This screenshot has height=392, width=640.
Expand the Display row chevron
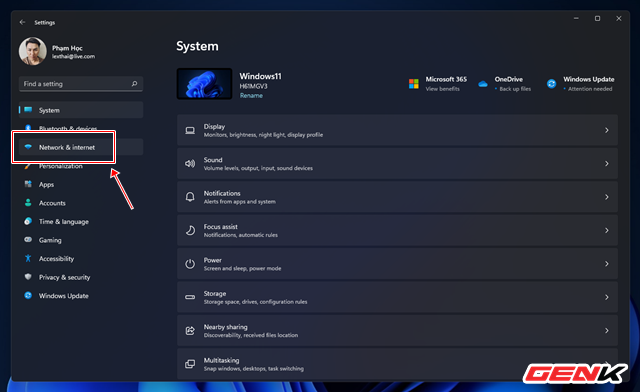[607, 130]
